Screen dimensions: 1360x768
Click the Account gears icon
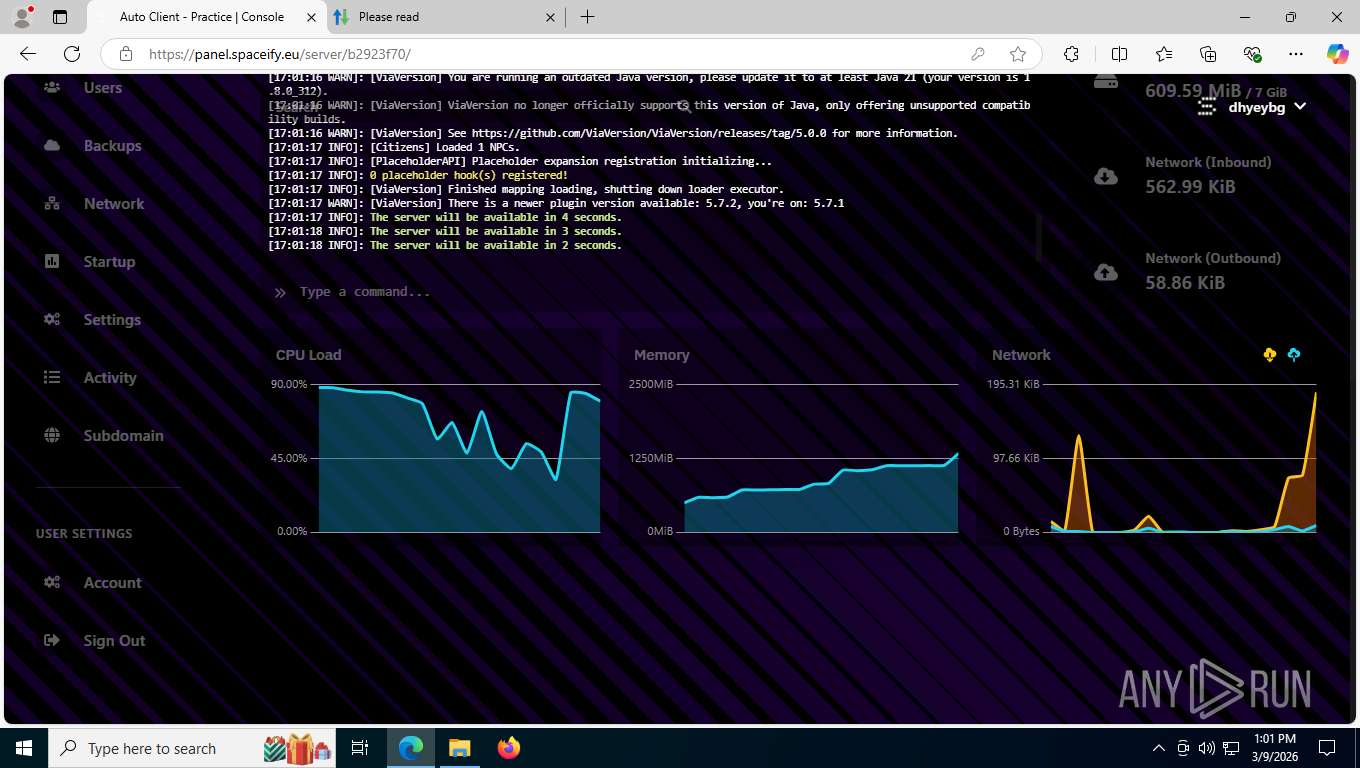52,583
